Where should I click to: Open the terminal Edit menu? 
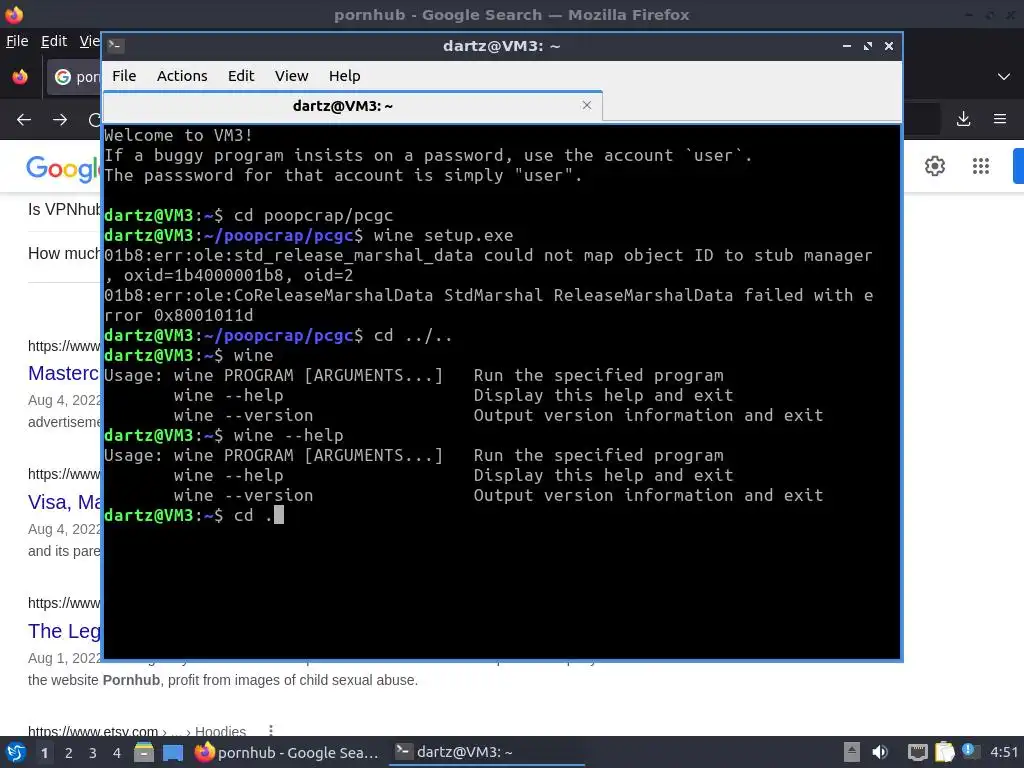pos(240,76)
